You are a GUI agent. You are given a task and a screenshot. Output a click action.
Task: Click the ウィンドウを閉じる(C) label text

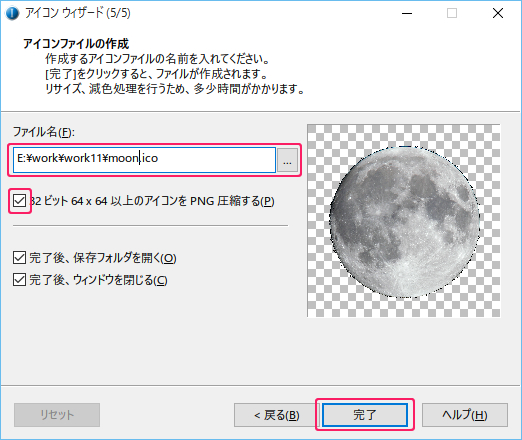tap(98, 280)
